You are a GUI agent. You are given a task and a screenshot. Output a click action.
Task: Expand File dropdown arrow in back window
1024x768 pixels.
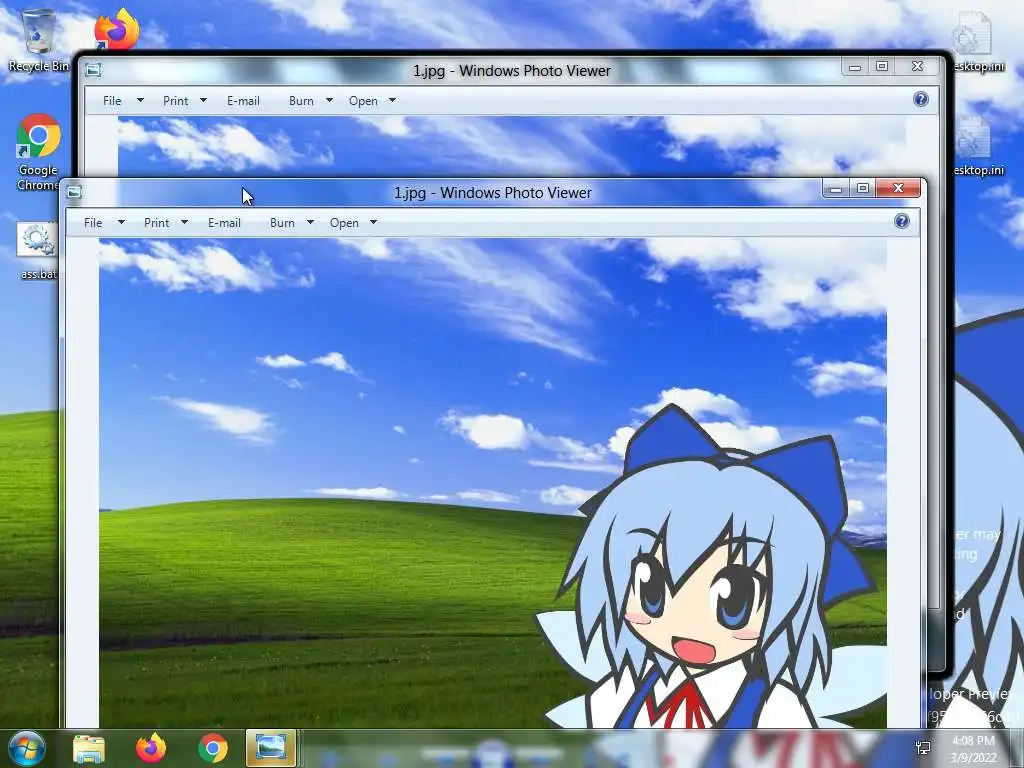pos(140,101)
